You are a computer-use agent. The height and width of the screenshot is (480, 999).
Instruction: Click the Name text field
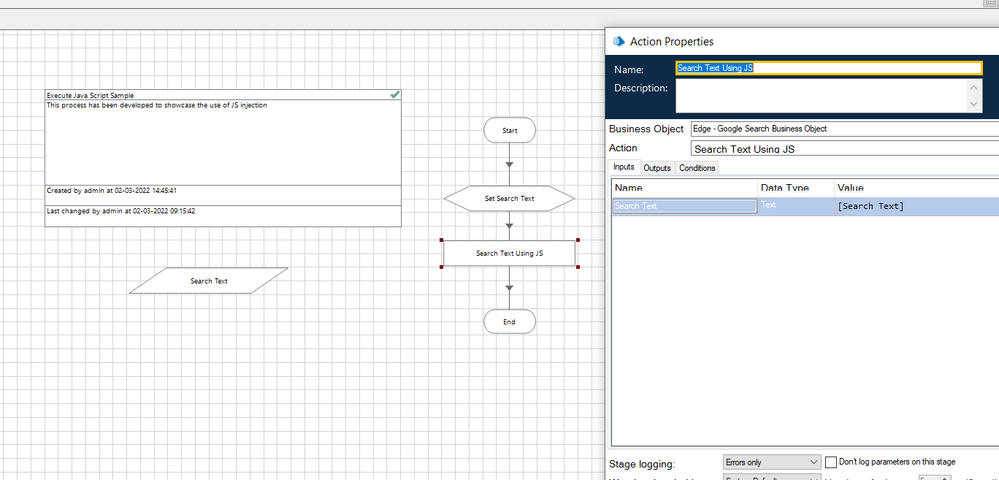(829, 68)
